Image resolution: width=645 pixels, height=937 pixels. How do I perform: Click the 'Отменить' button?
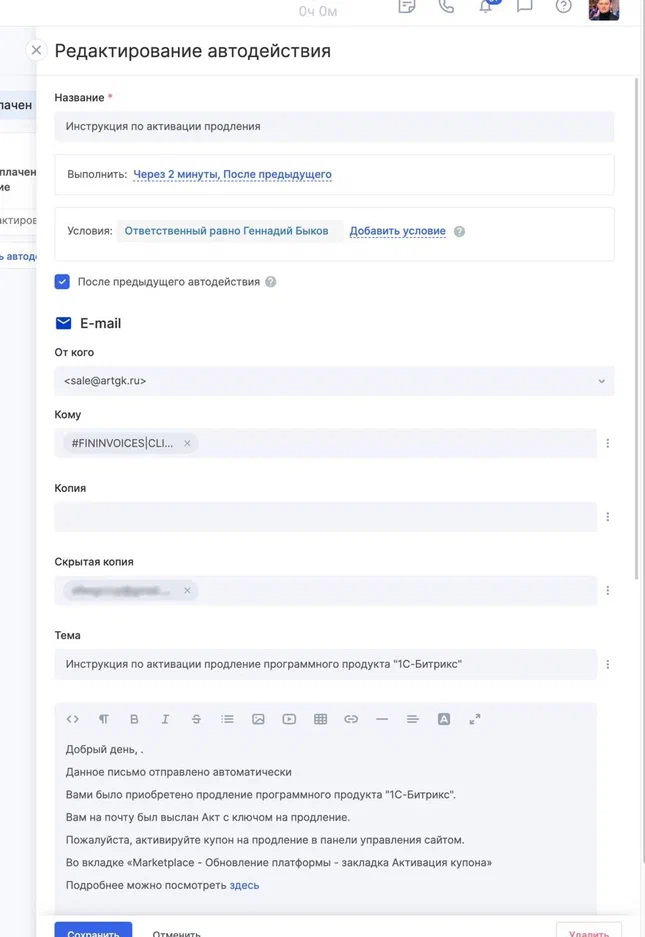(x=176, y=932)
